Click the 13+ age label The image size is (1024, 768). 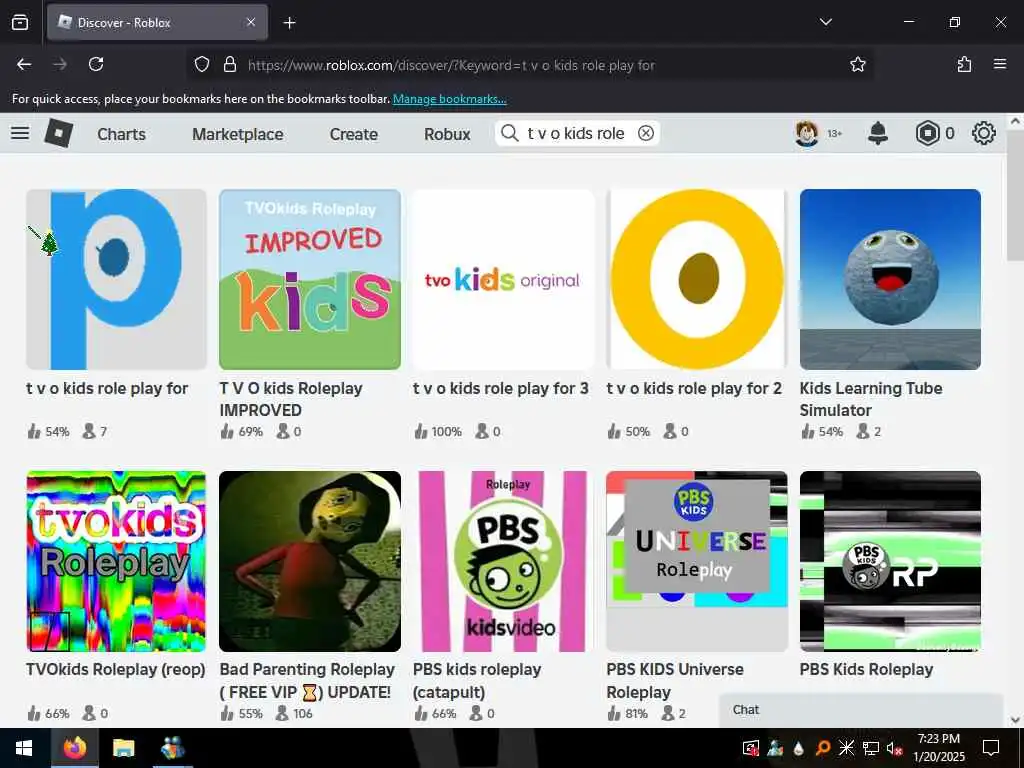click(x=835, y=133)
